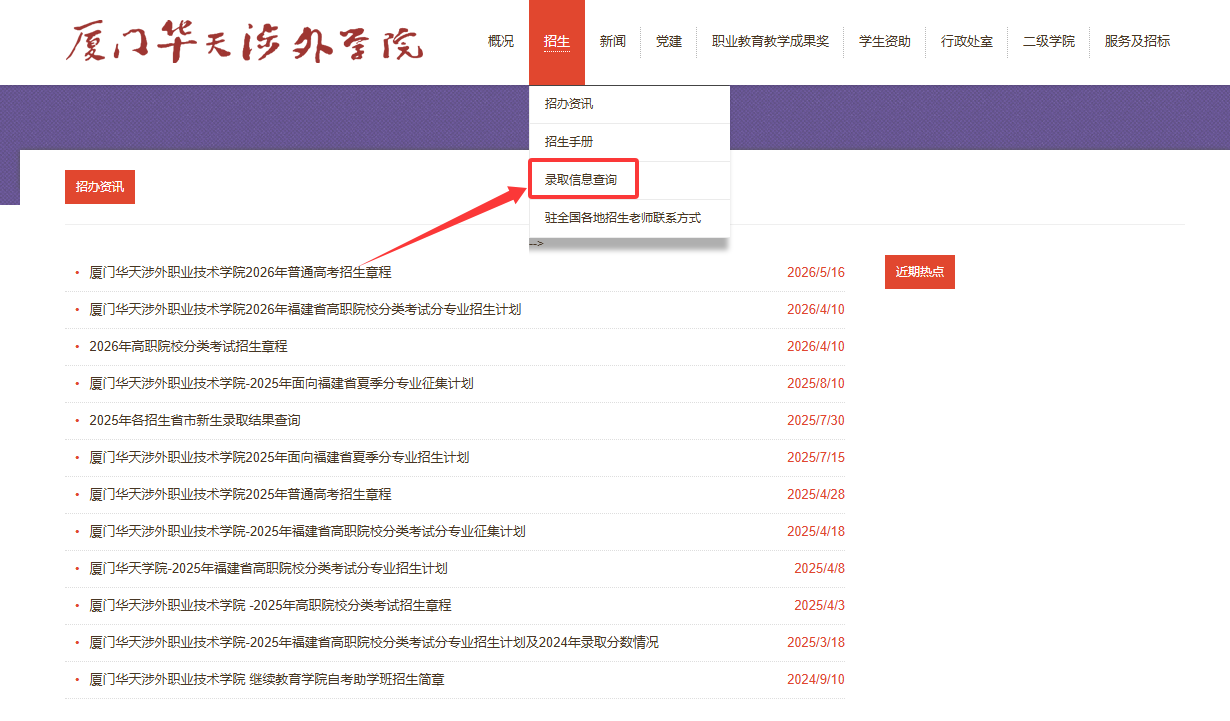Click the date 2024/9/10
The width and height of the screenshot is (1230, 721).
pyautogui.click(x=816, y=679)
